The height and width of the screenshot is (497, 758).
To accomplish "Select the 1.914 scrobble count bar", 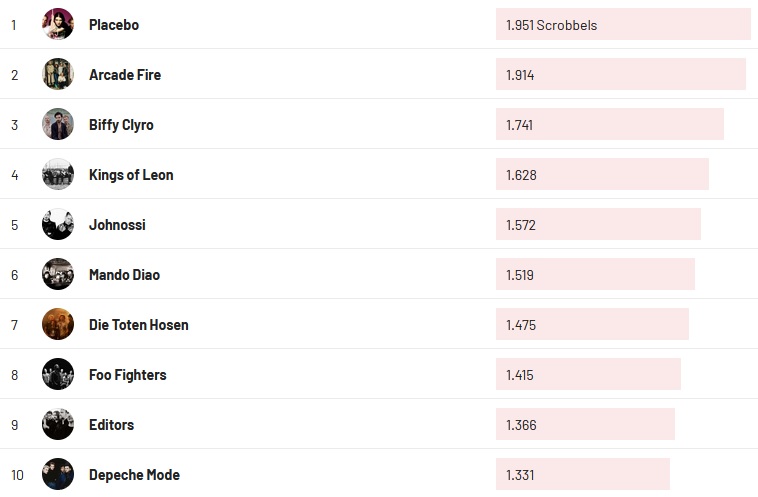I will (x=620, y=75).
